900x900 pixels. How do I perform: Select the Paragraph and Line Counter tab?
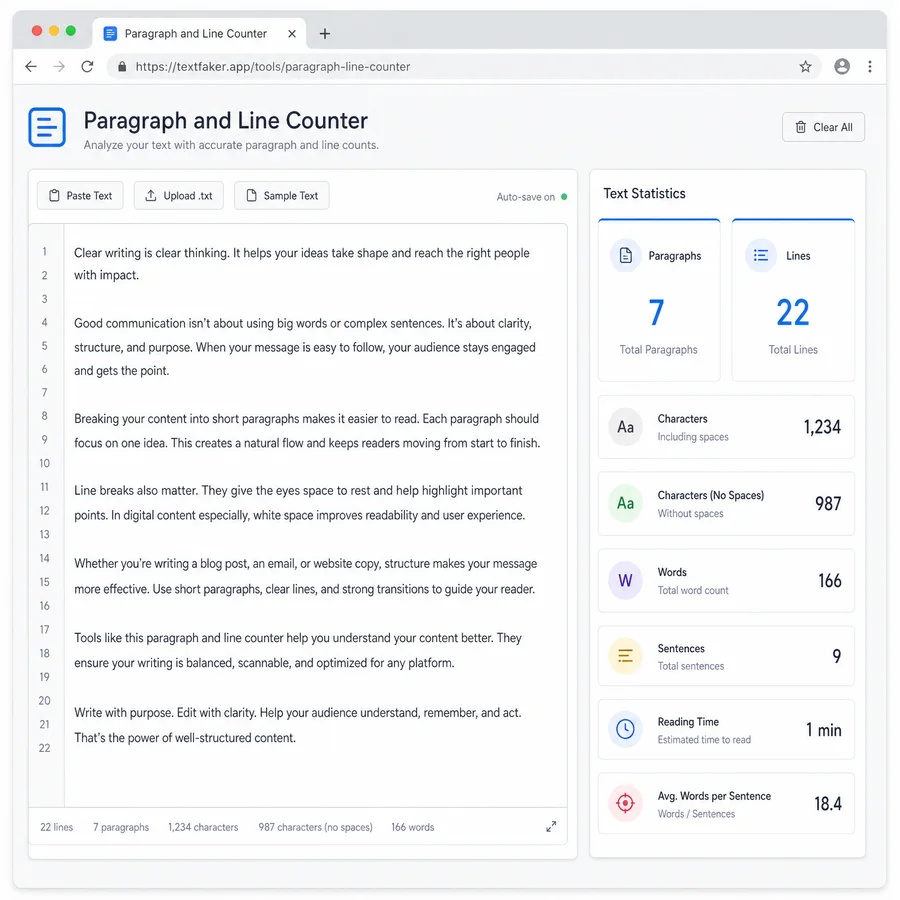[199, 34]
